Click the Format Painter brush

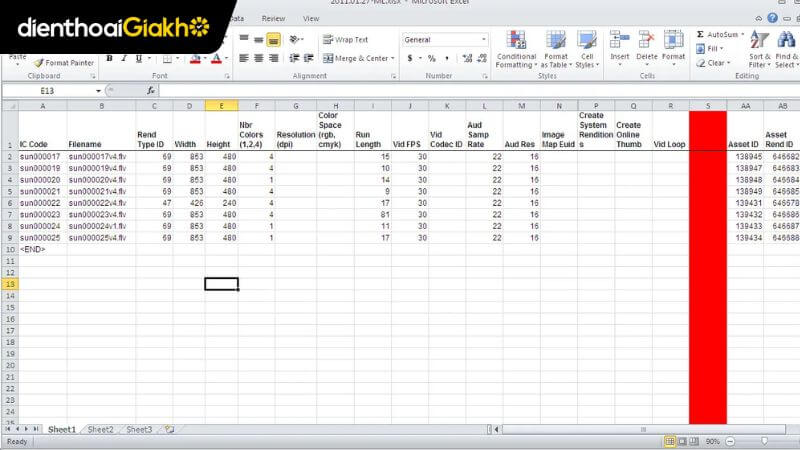(x=39, y=63)
